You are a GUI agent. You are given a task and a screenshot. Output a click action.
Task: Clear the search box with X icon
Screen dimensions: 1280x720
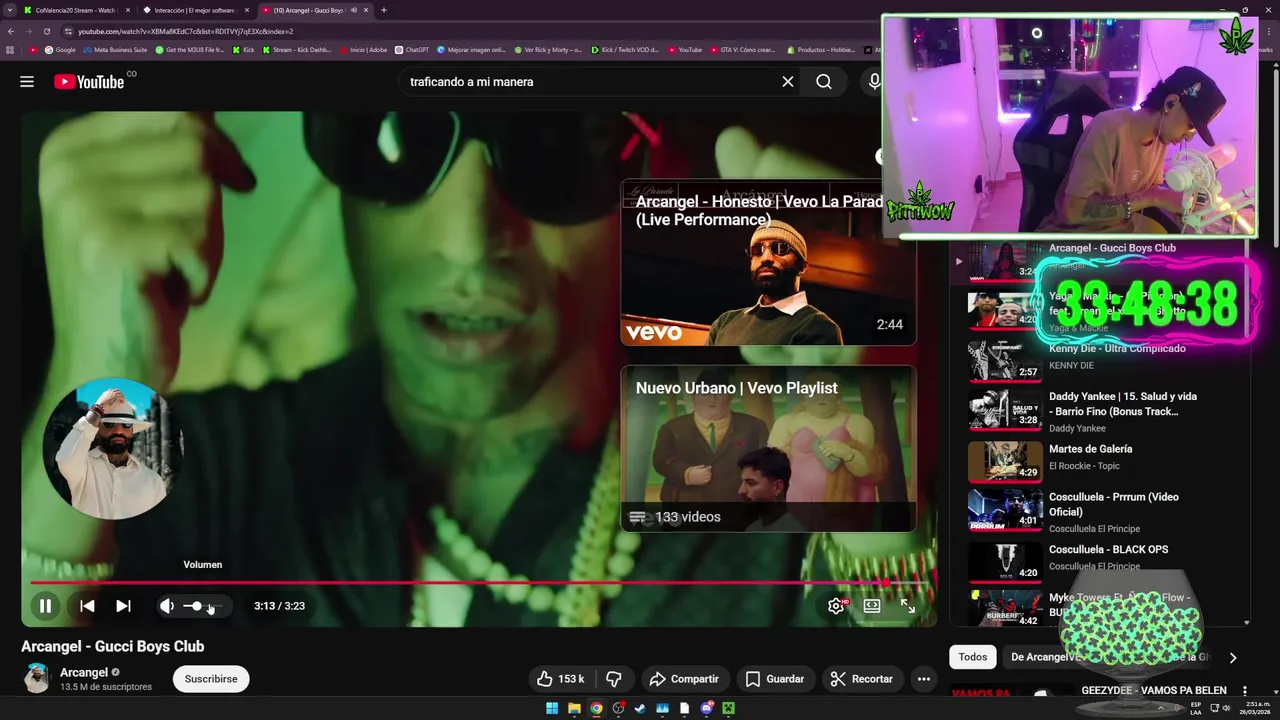[x=788, y=82]
